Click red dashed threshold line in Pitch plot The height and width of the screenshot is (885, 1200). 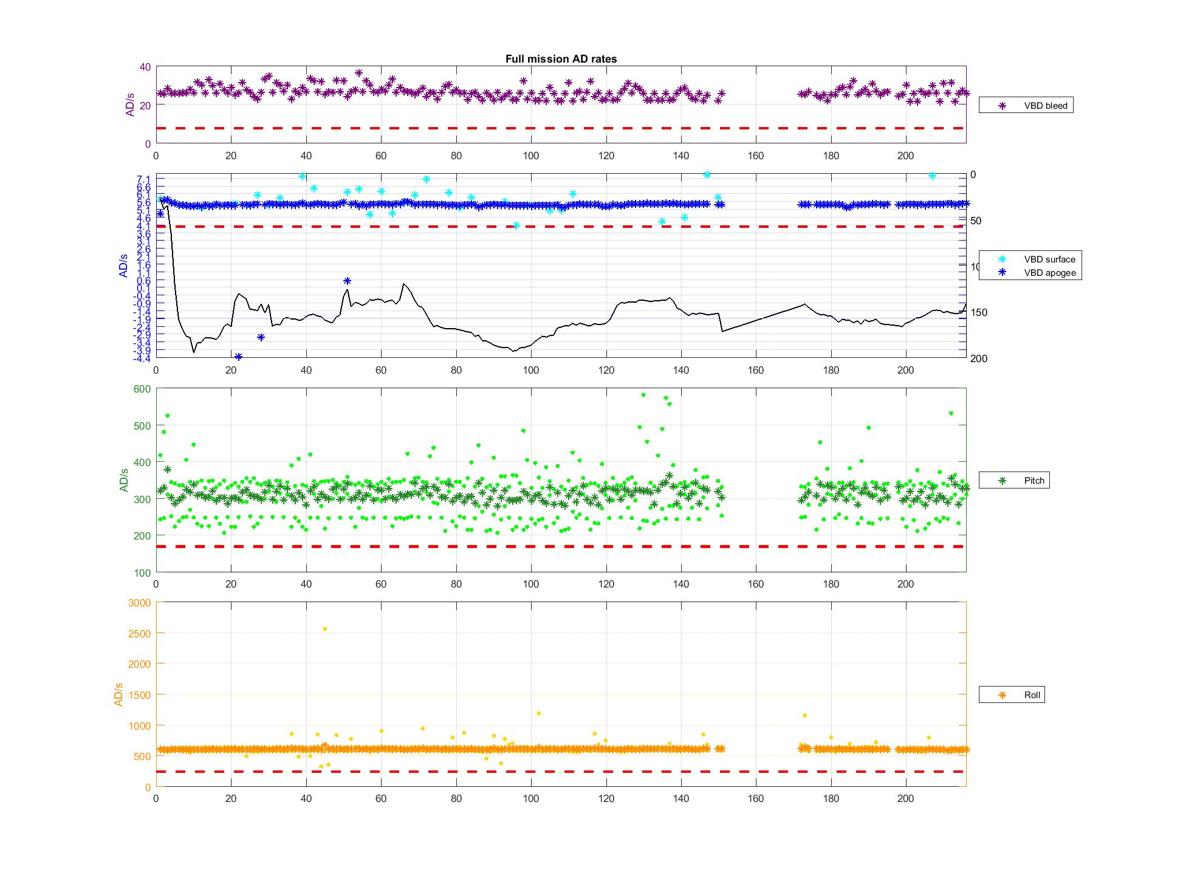(x=561, y=547)
